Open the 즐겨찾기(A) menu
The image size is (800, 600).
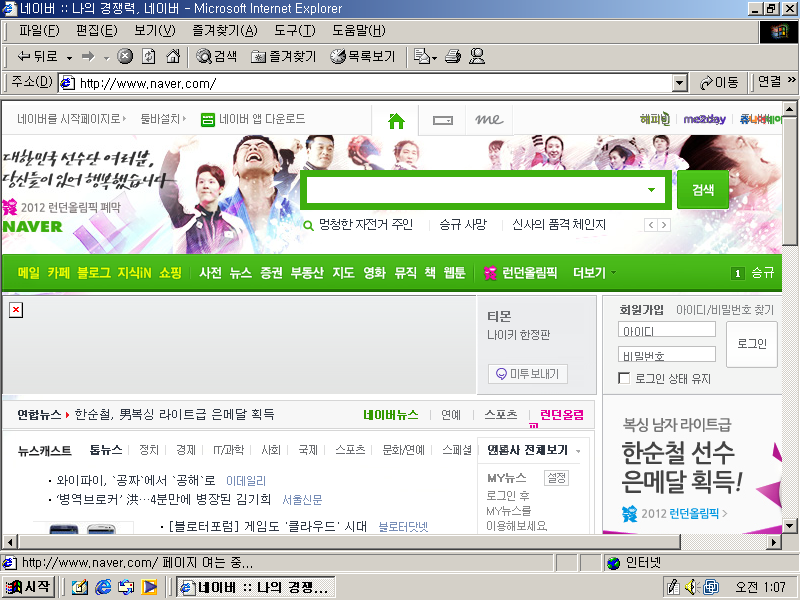(x=225, y=31)
